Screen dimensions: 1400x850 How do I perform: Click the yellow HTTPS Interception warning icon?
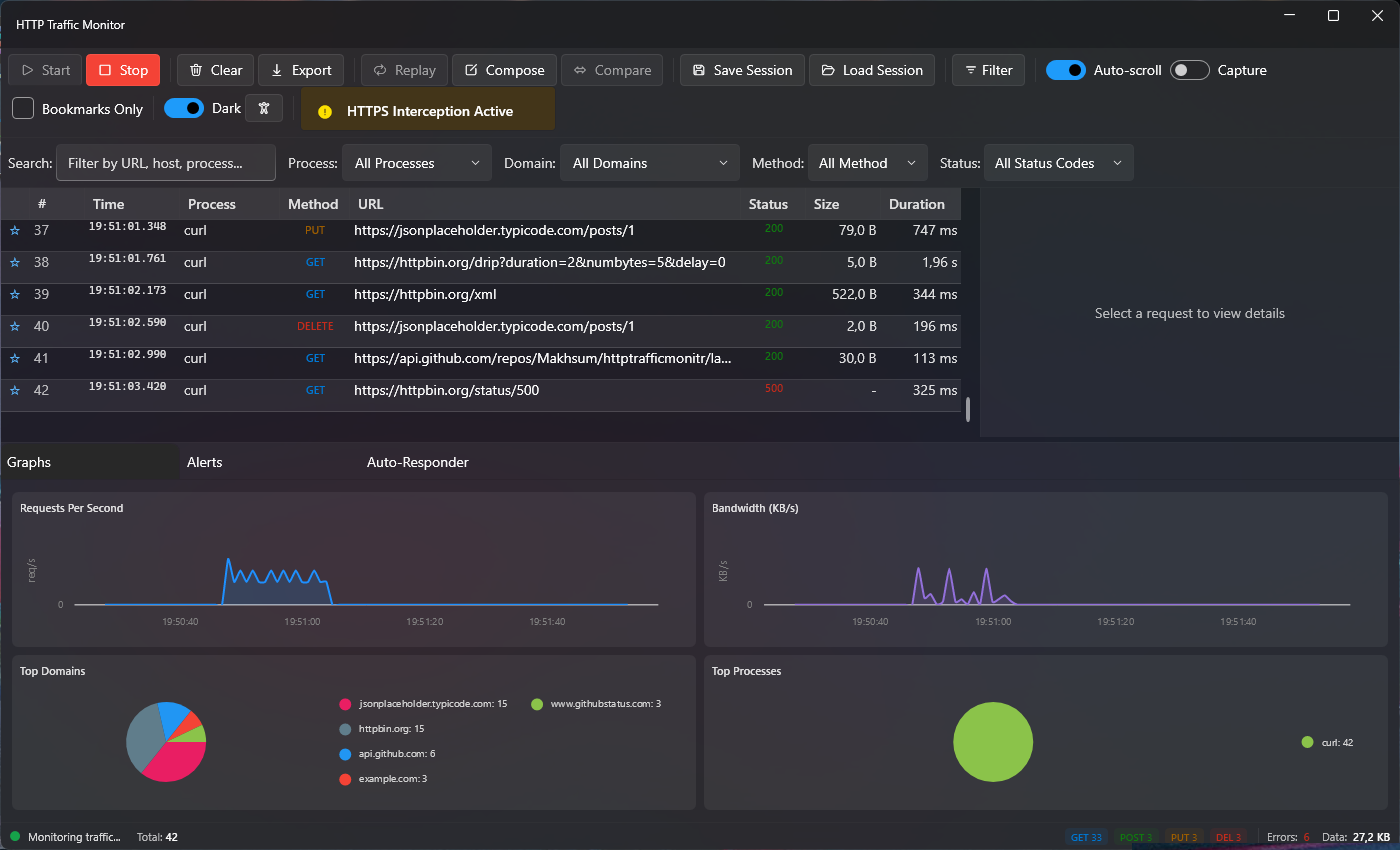tap(324, 112)
